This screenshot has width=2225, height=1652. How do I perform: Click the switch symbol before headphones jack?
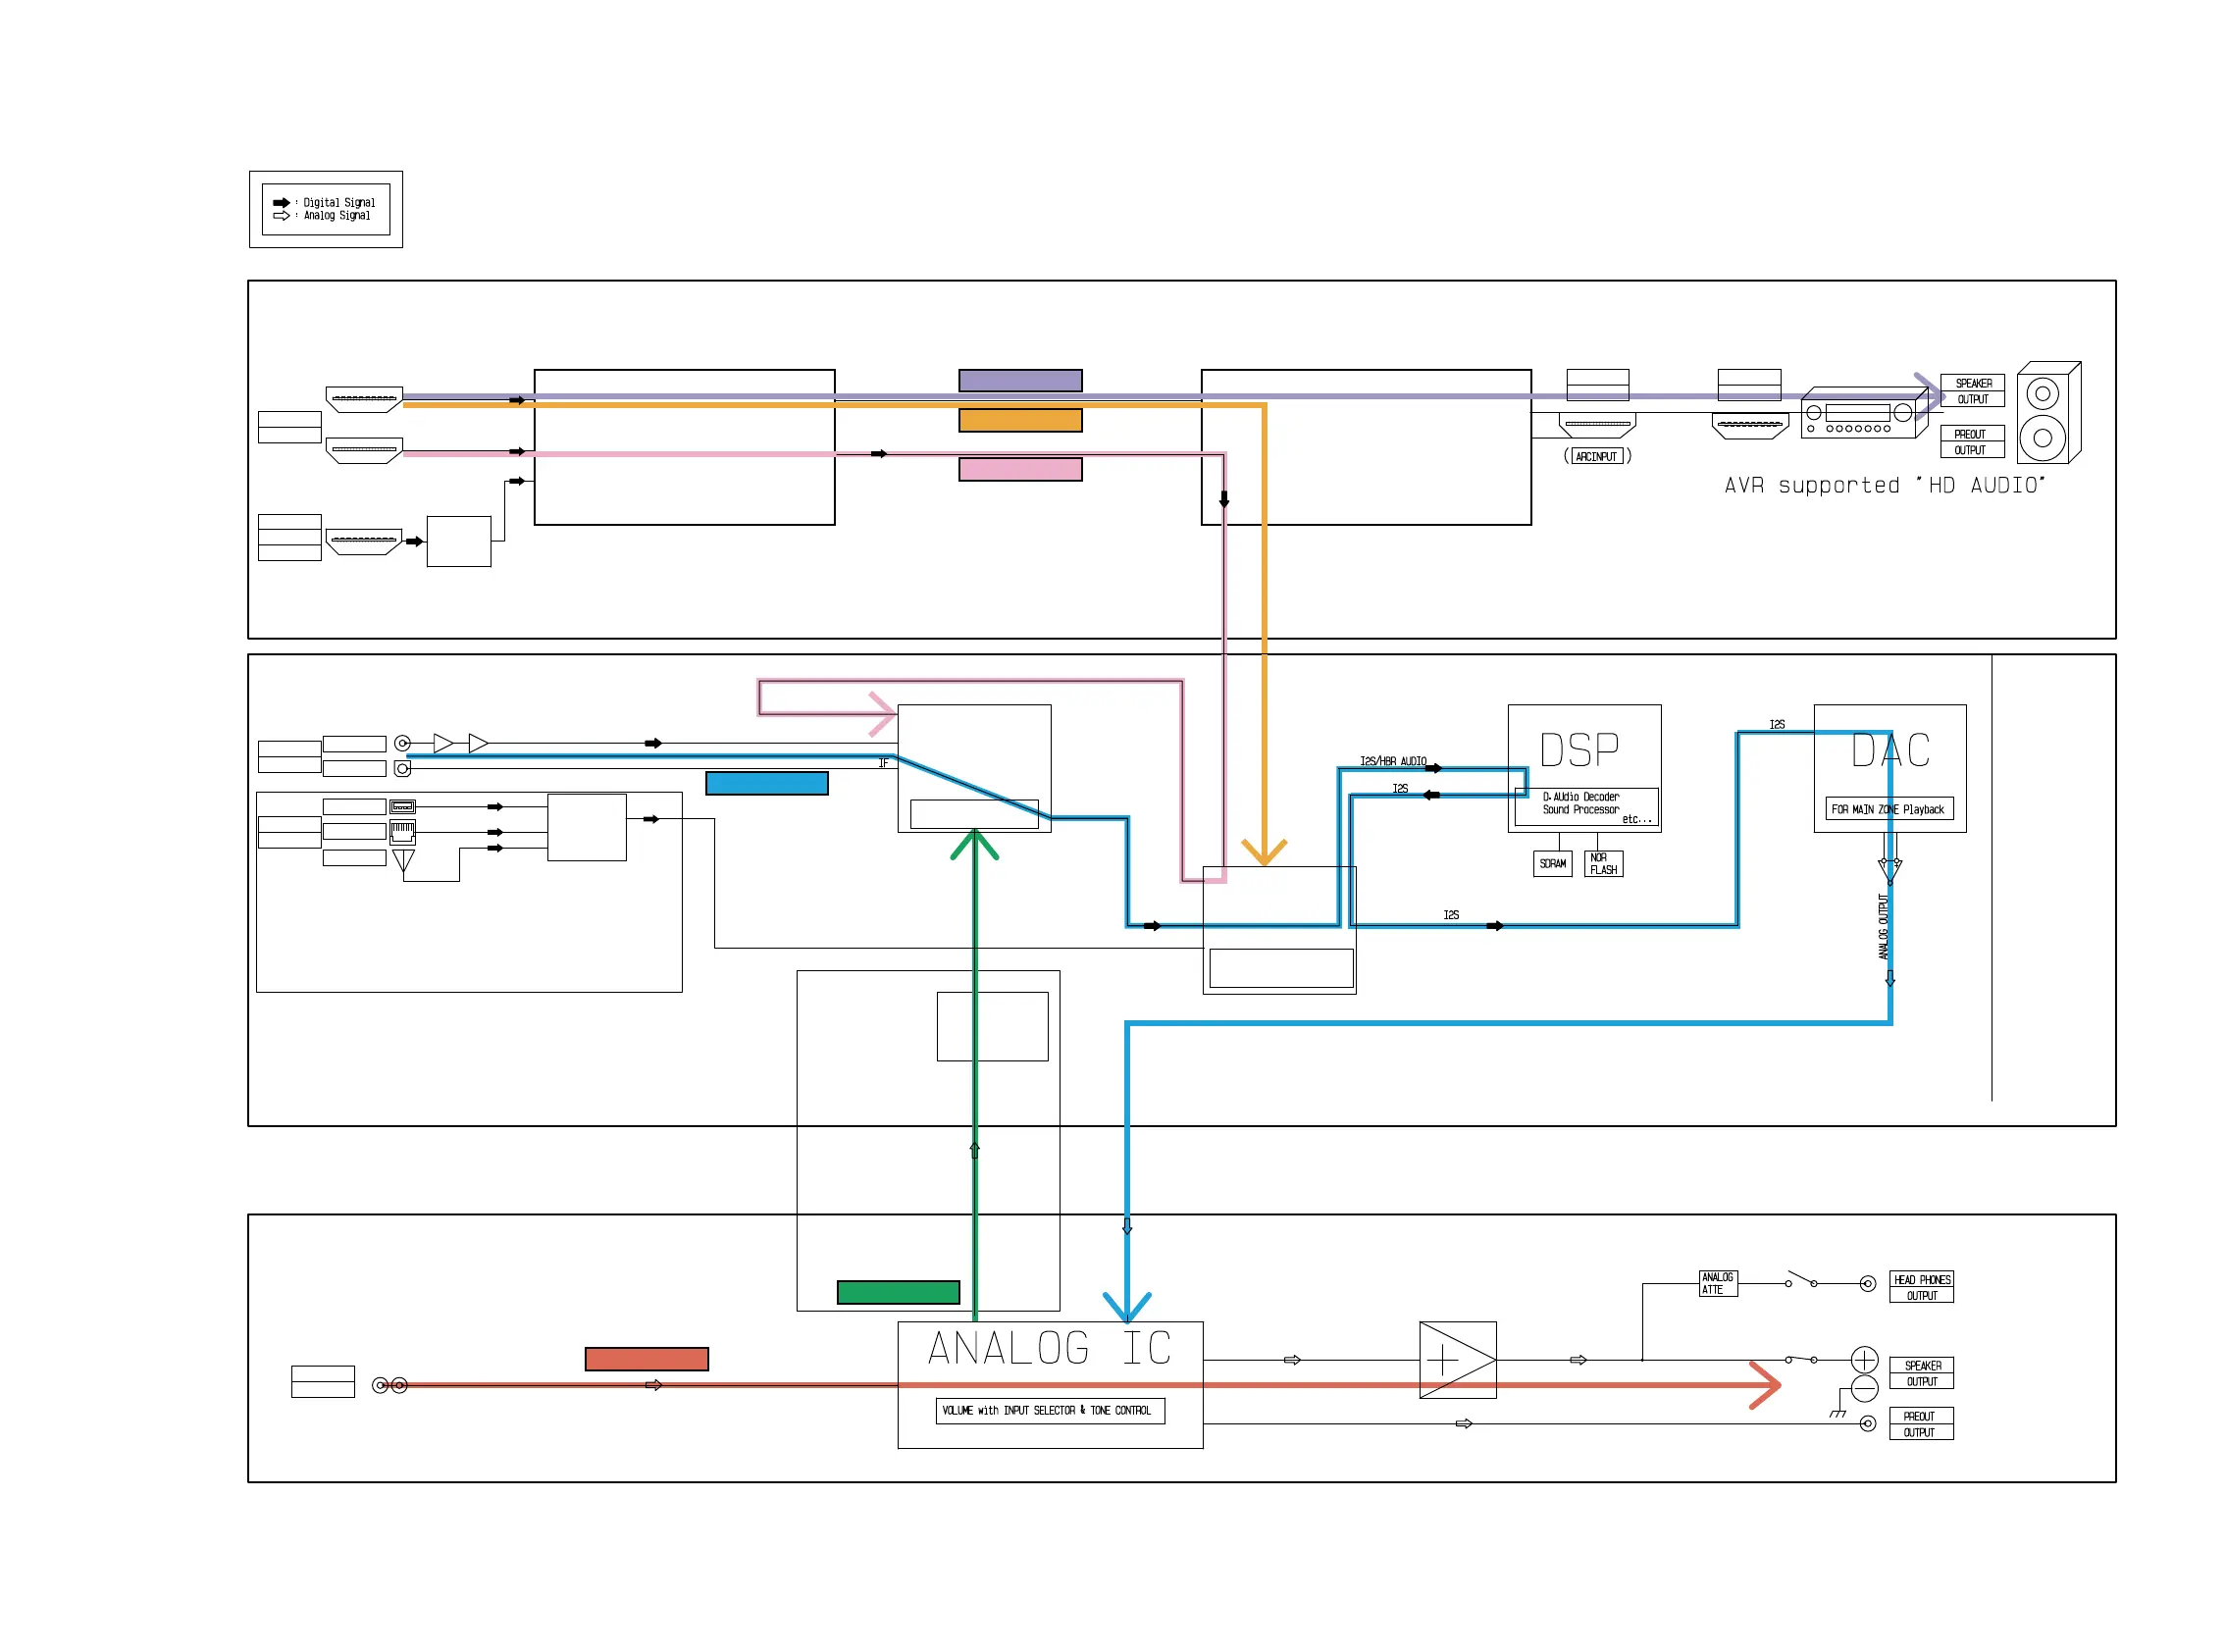(x=1800, y=1281)
